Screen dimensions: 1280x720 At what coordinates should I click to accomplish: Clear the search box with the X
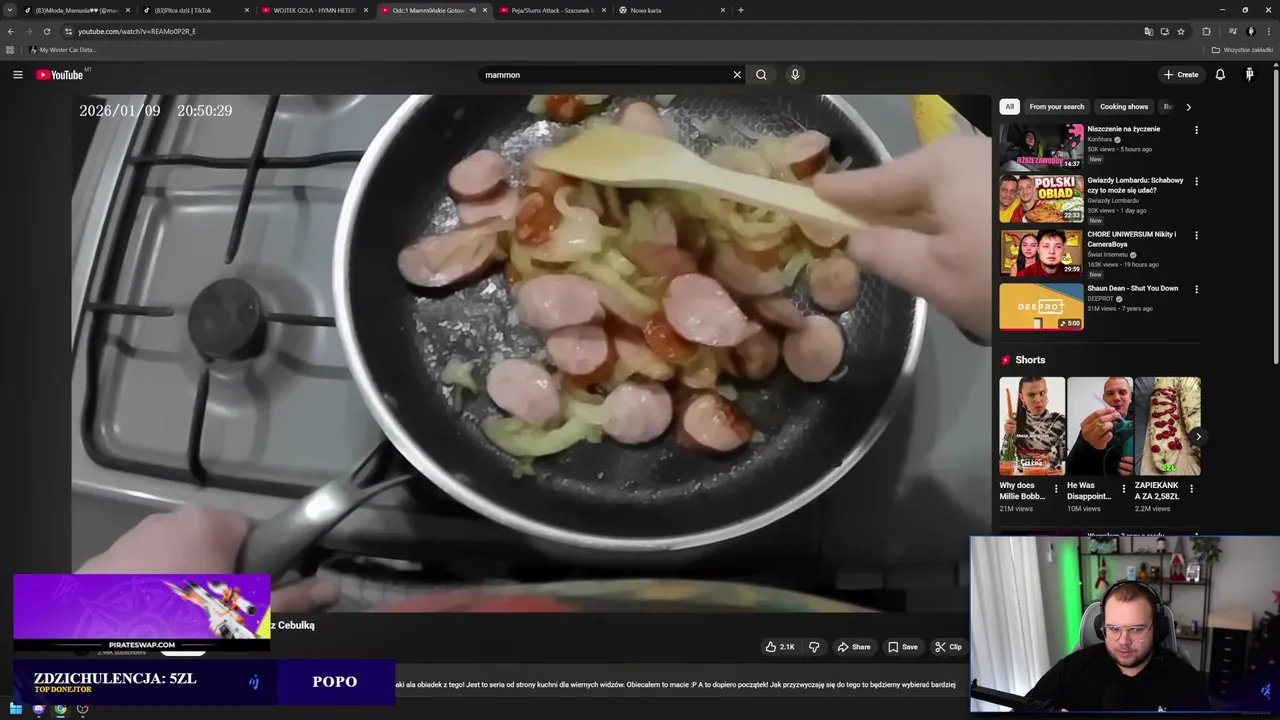(x=737, y=75)
